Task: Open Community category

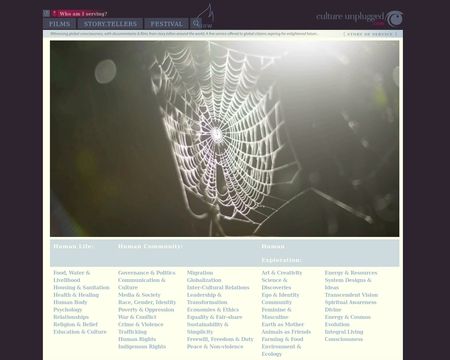Action: point(277,302)
